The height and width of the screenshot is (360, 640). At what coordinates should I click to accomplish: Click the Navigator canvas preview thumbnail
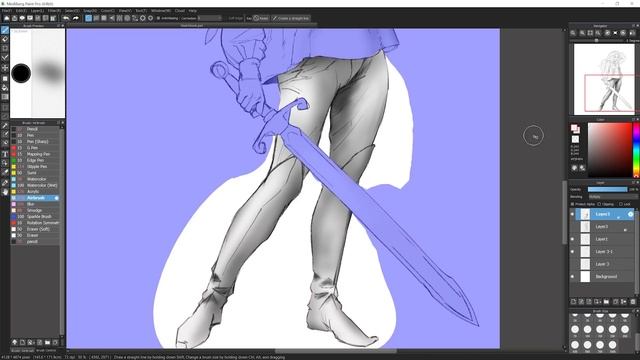pos(604,79)
